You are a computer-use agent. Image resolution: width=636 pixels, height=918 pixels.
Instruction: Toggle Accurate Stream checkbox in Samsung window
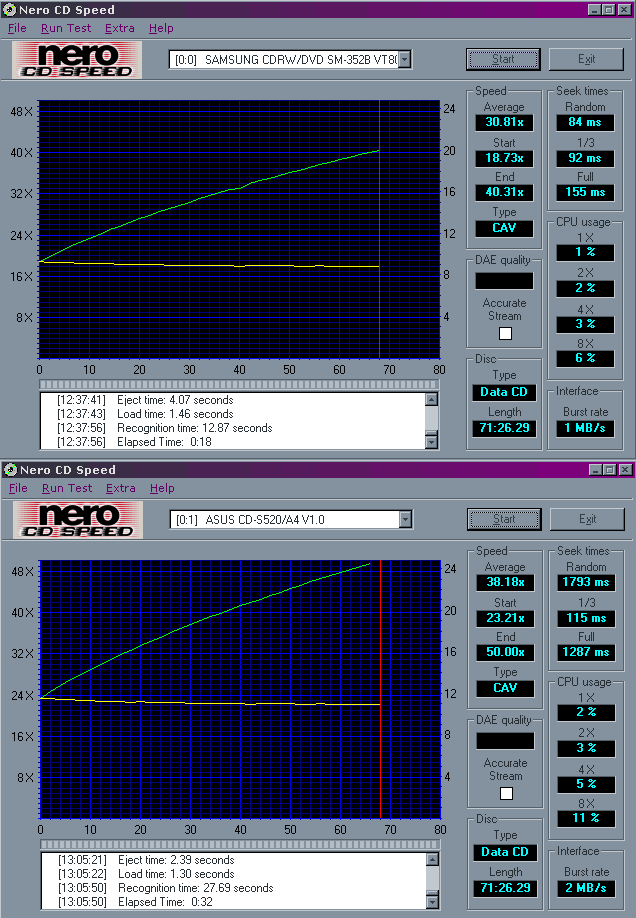505,333
